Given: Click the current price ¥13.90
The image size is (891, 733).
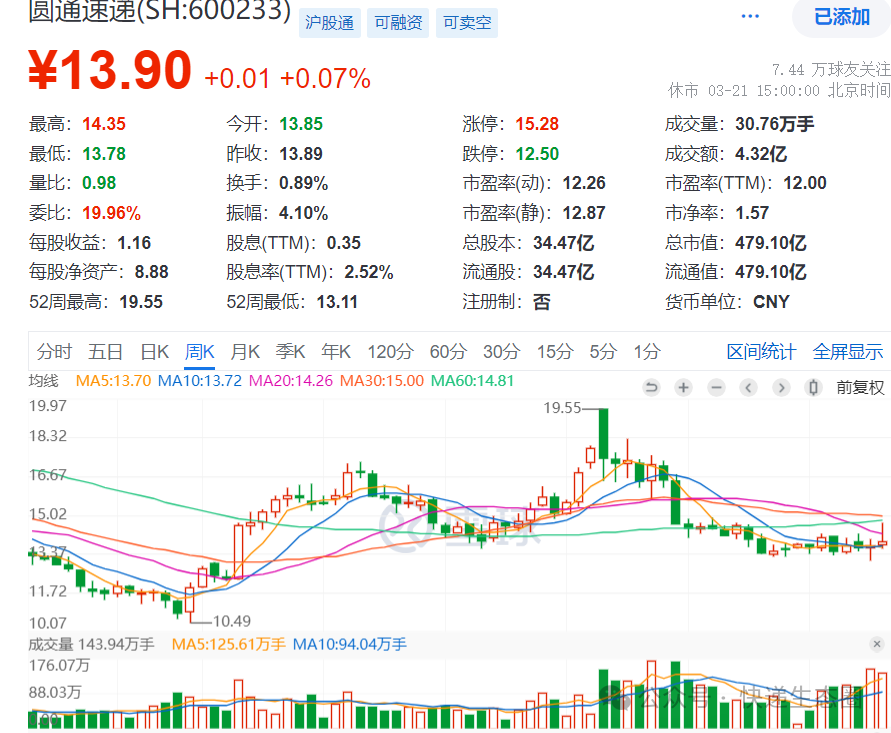Looking at the screenshot, I should pyautogui.click(x=110, y=71).
